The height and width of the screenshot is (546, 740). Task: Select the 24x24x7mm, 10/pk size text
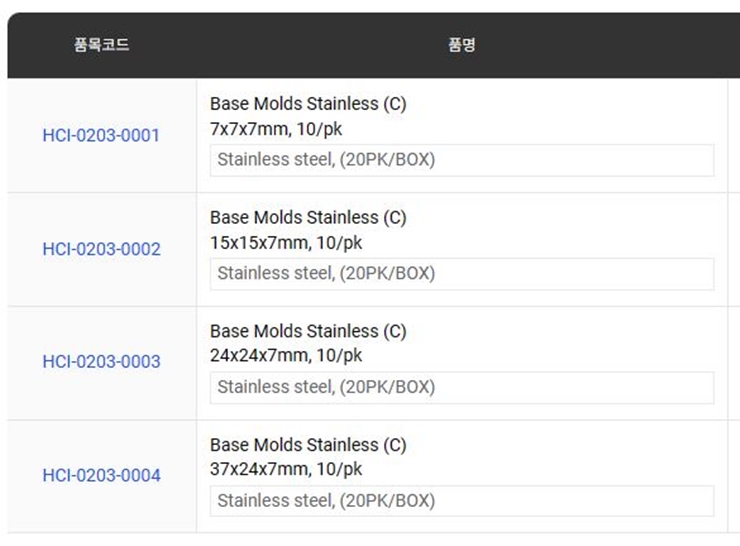[x=286, y=355]
